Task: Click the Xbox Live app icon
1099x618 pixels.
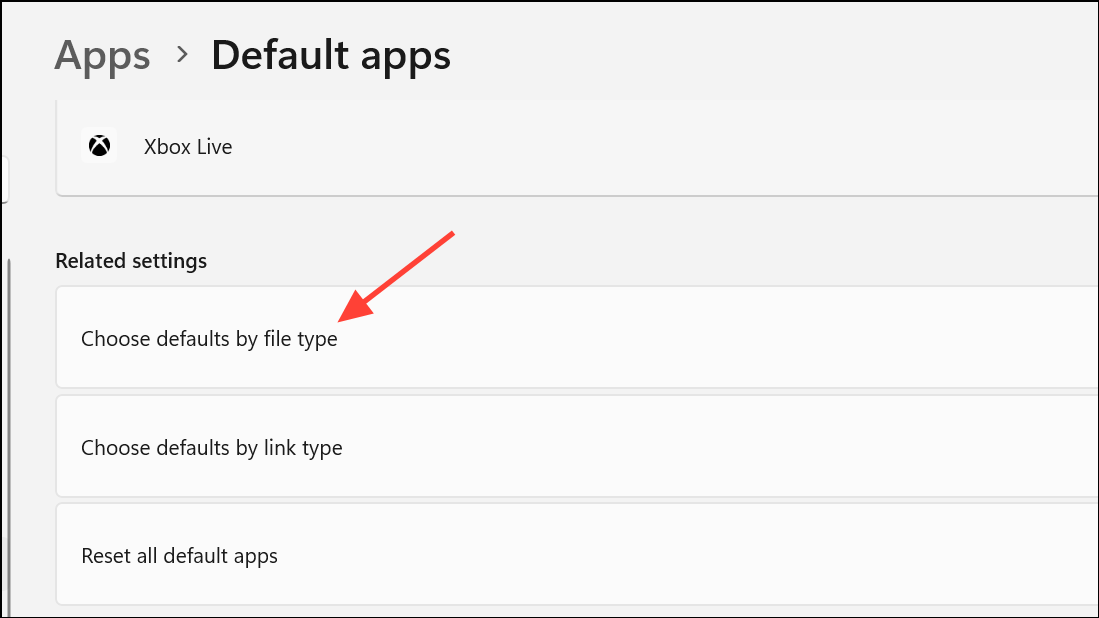Action: (x=99, y=146)
